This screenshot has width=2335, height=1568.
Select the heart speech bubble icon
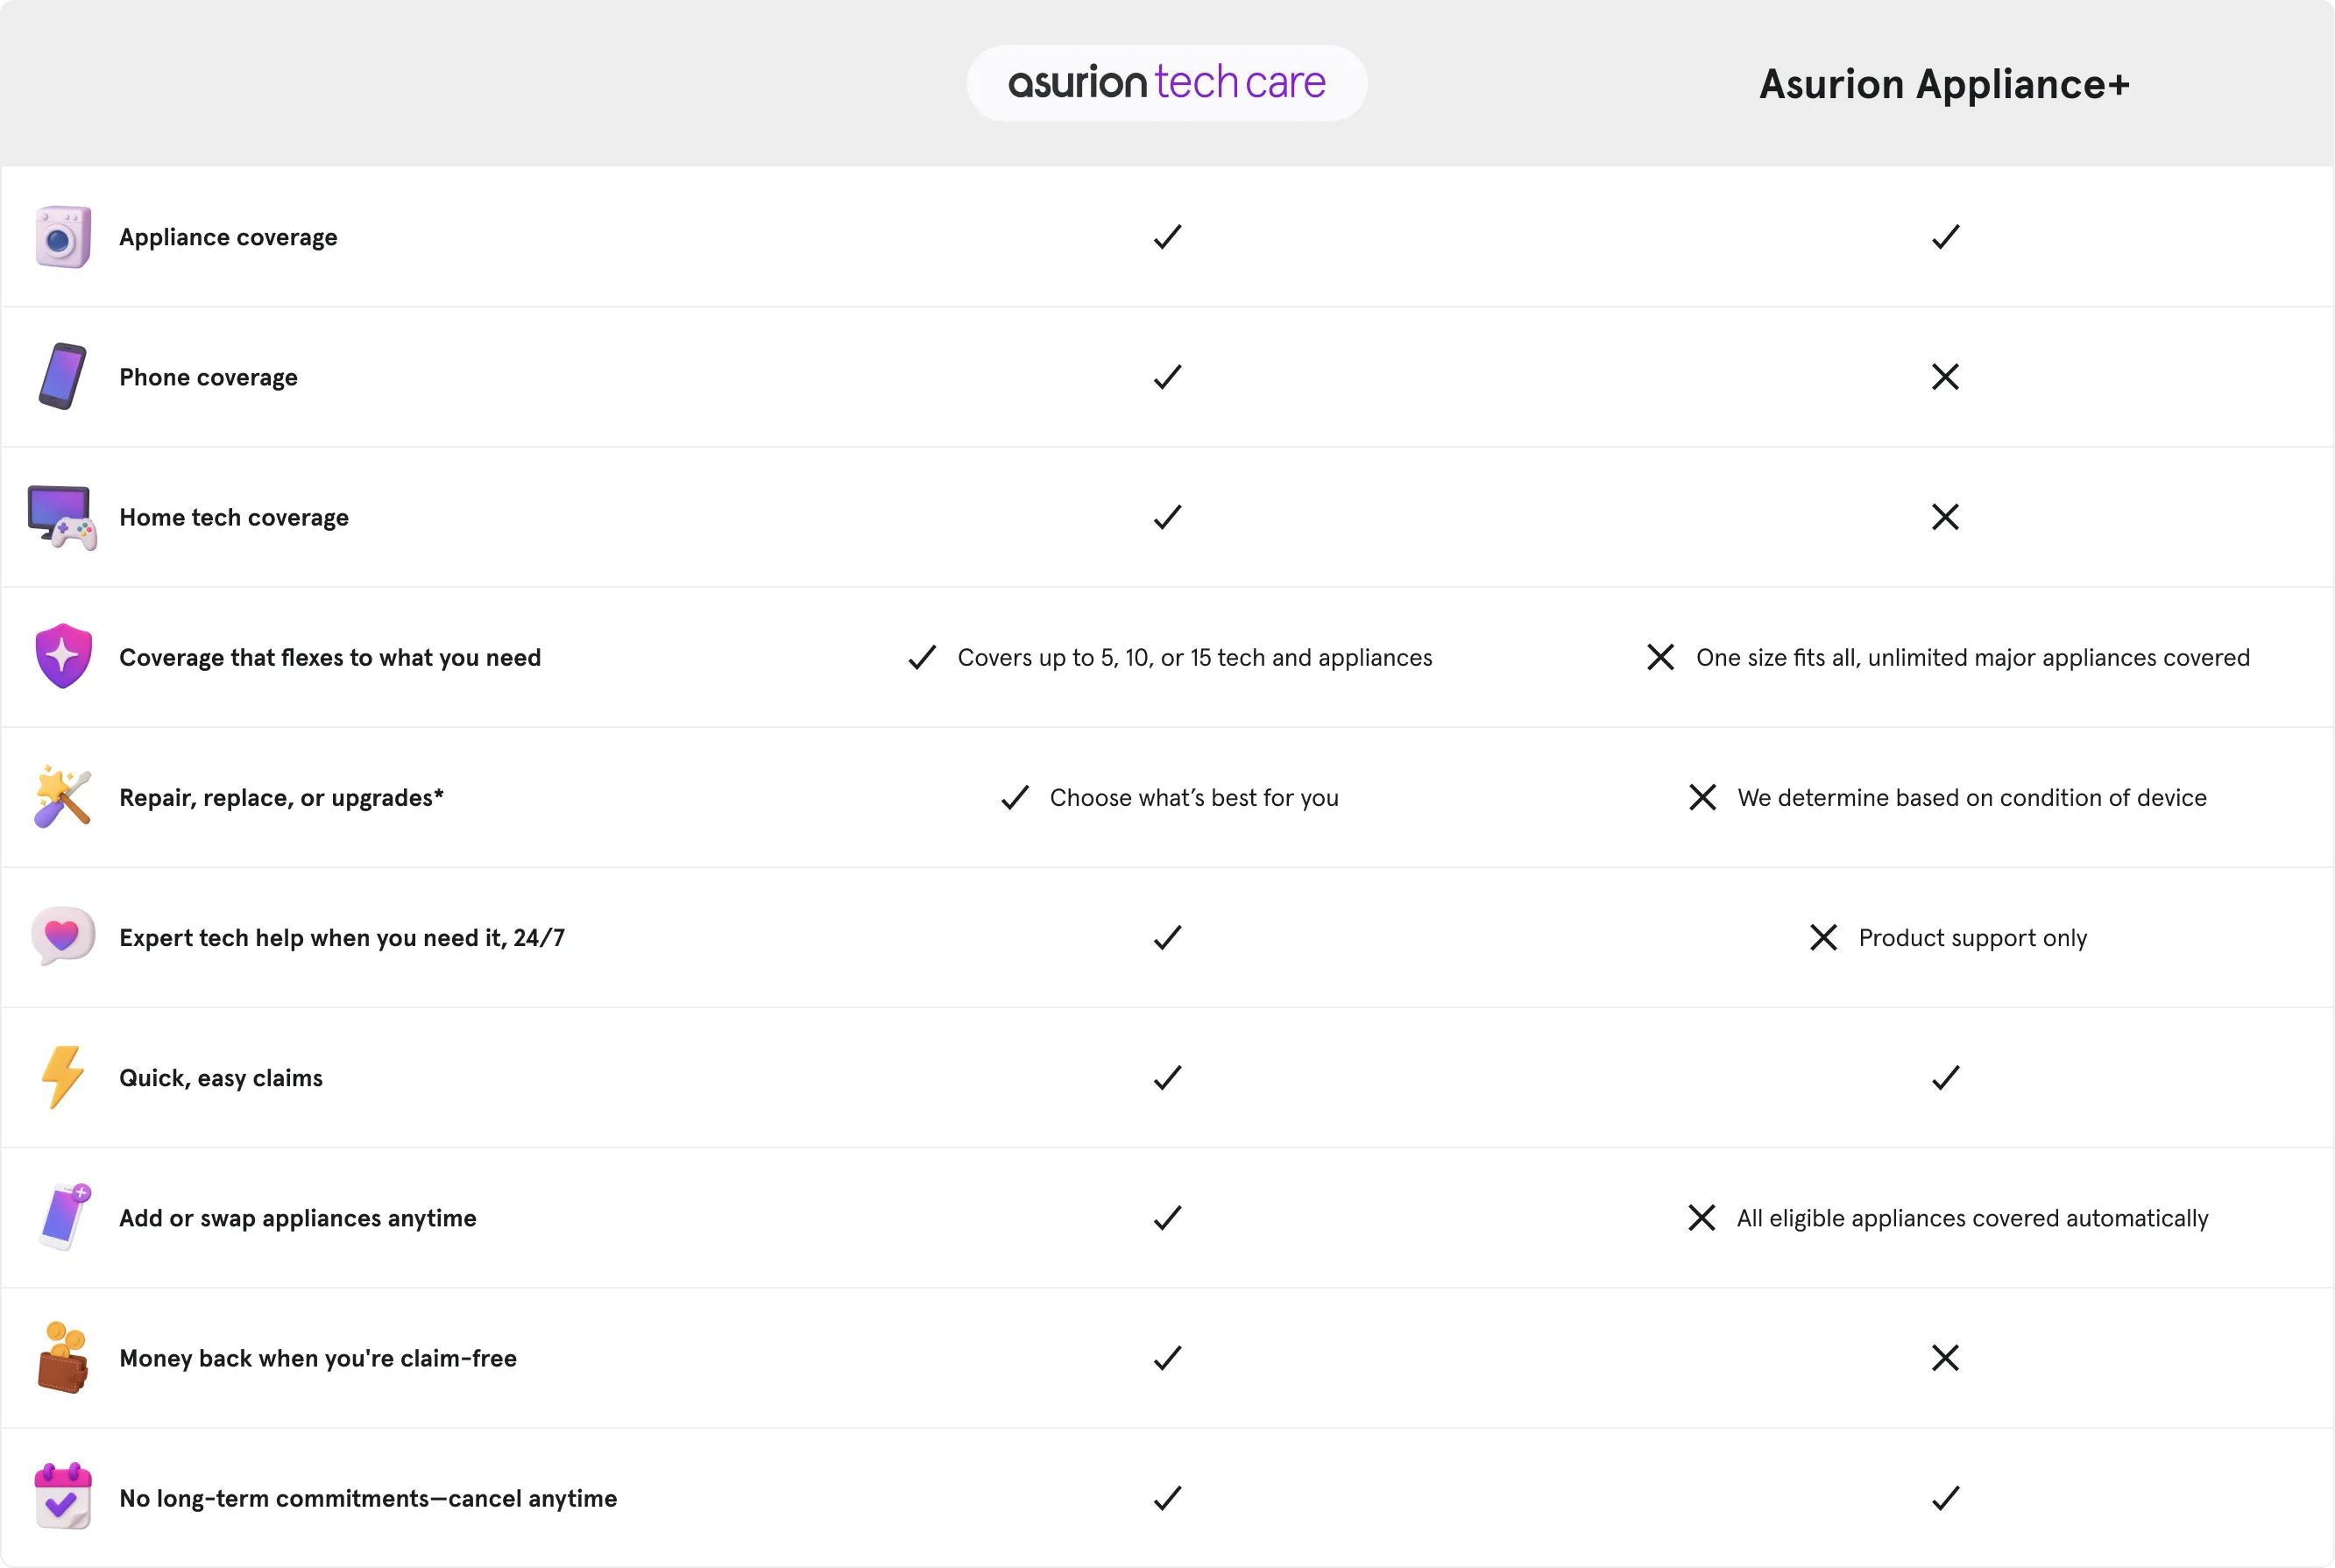[62, 936]
